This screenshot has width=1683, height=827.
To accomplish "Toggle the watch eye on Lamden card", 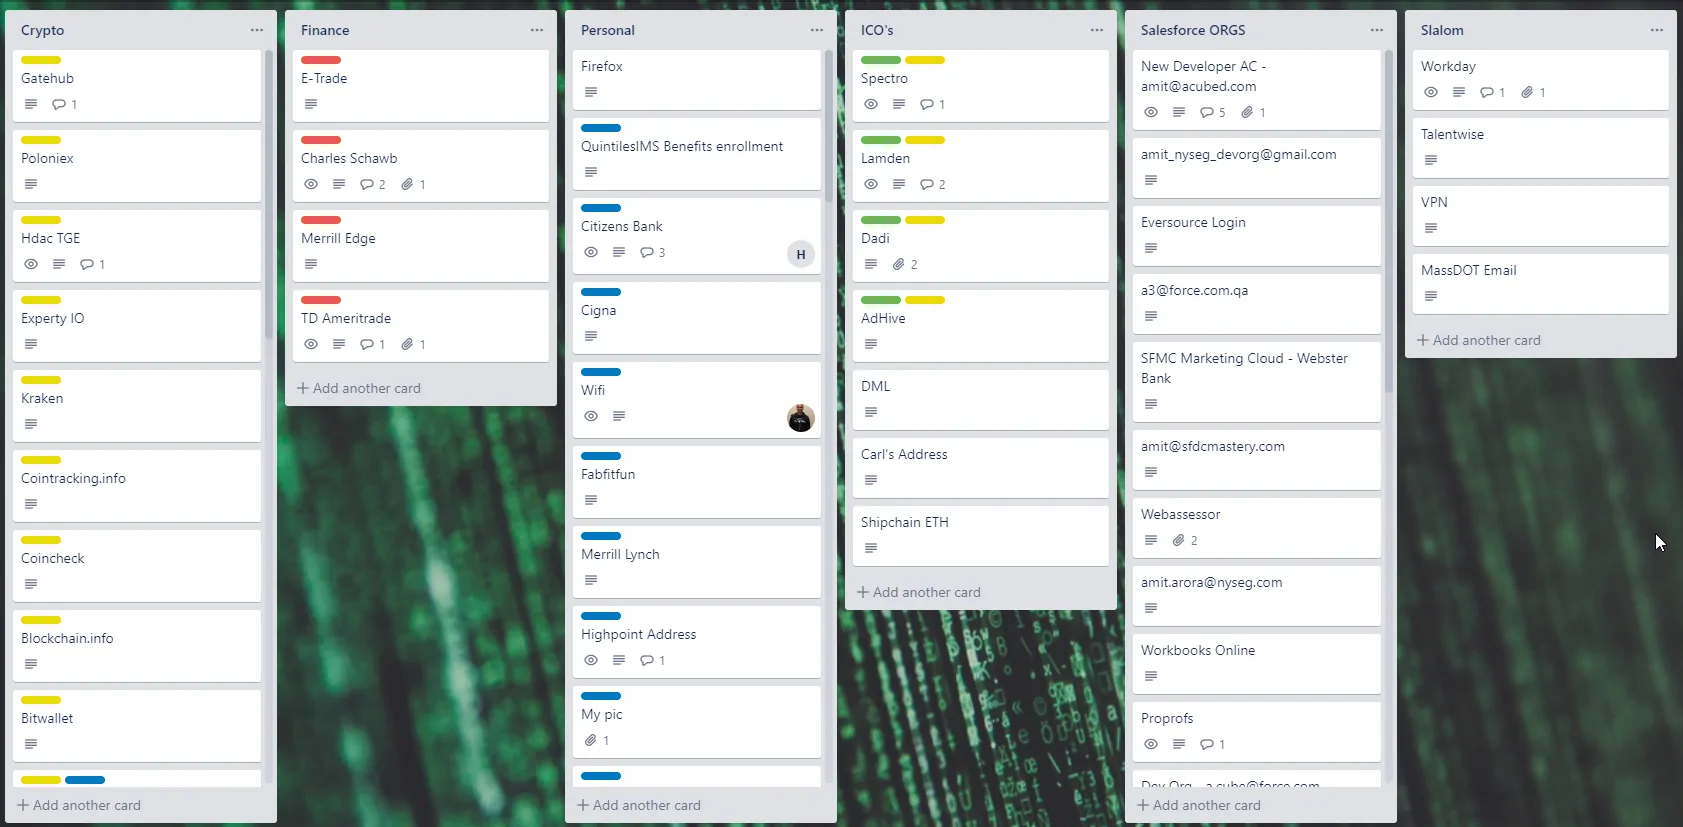I will tap(871, 184).
